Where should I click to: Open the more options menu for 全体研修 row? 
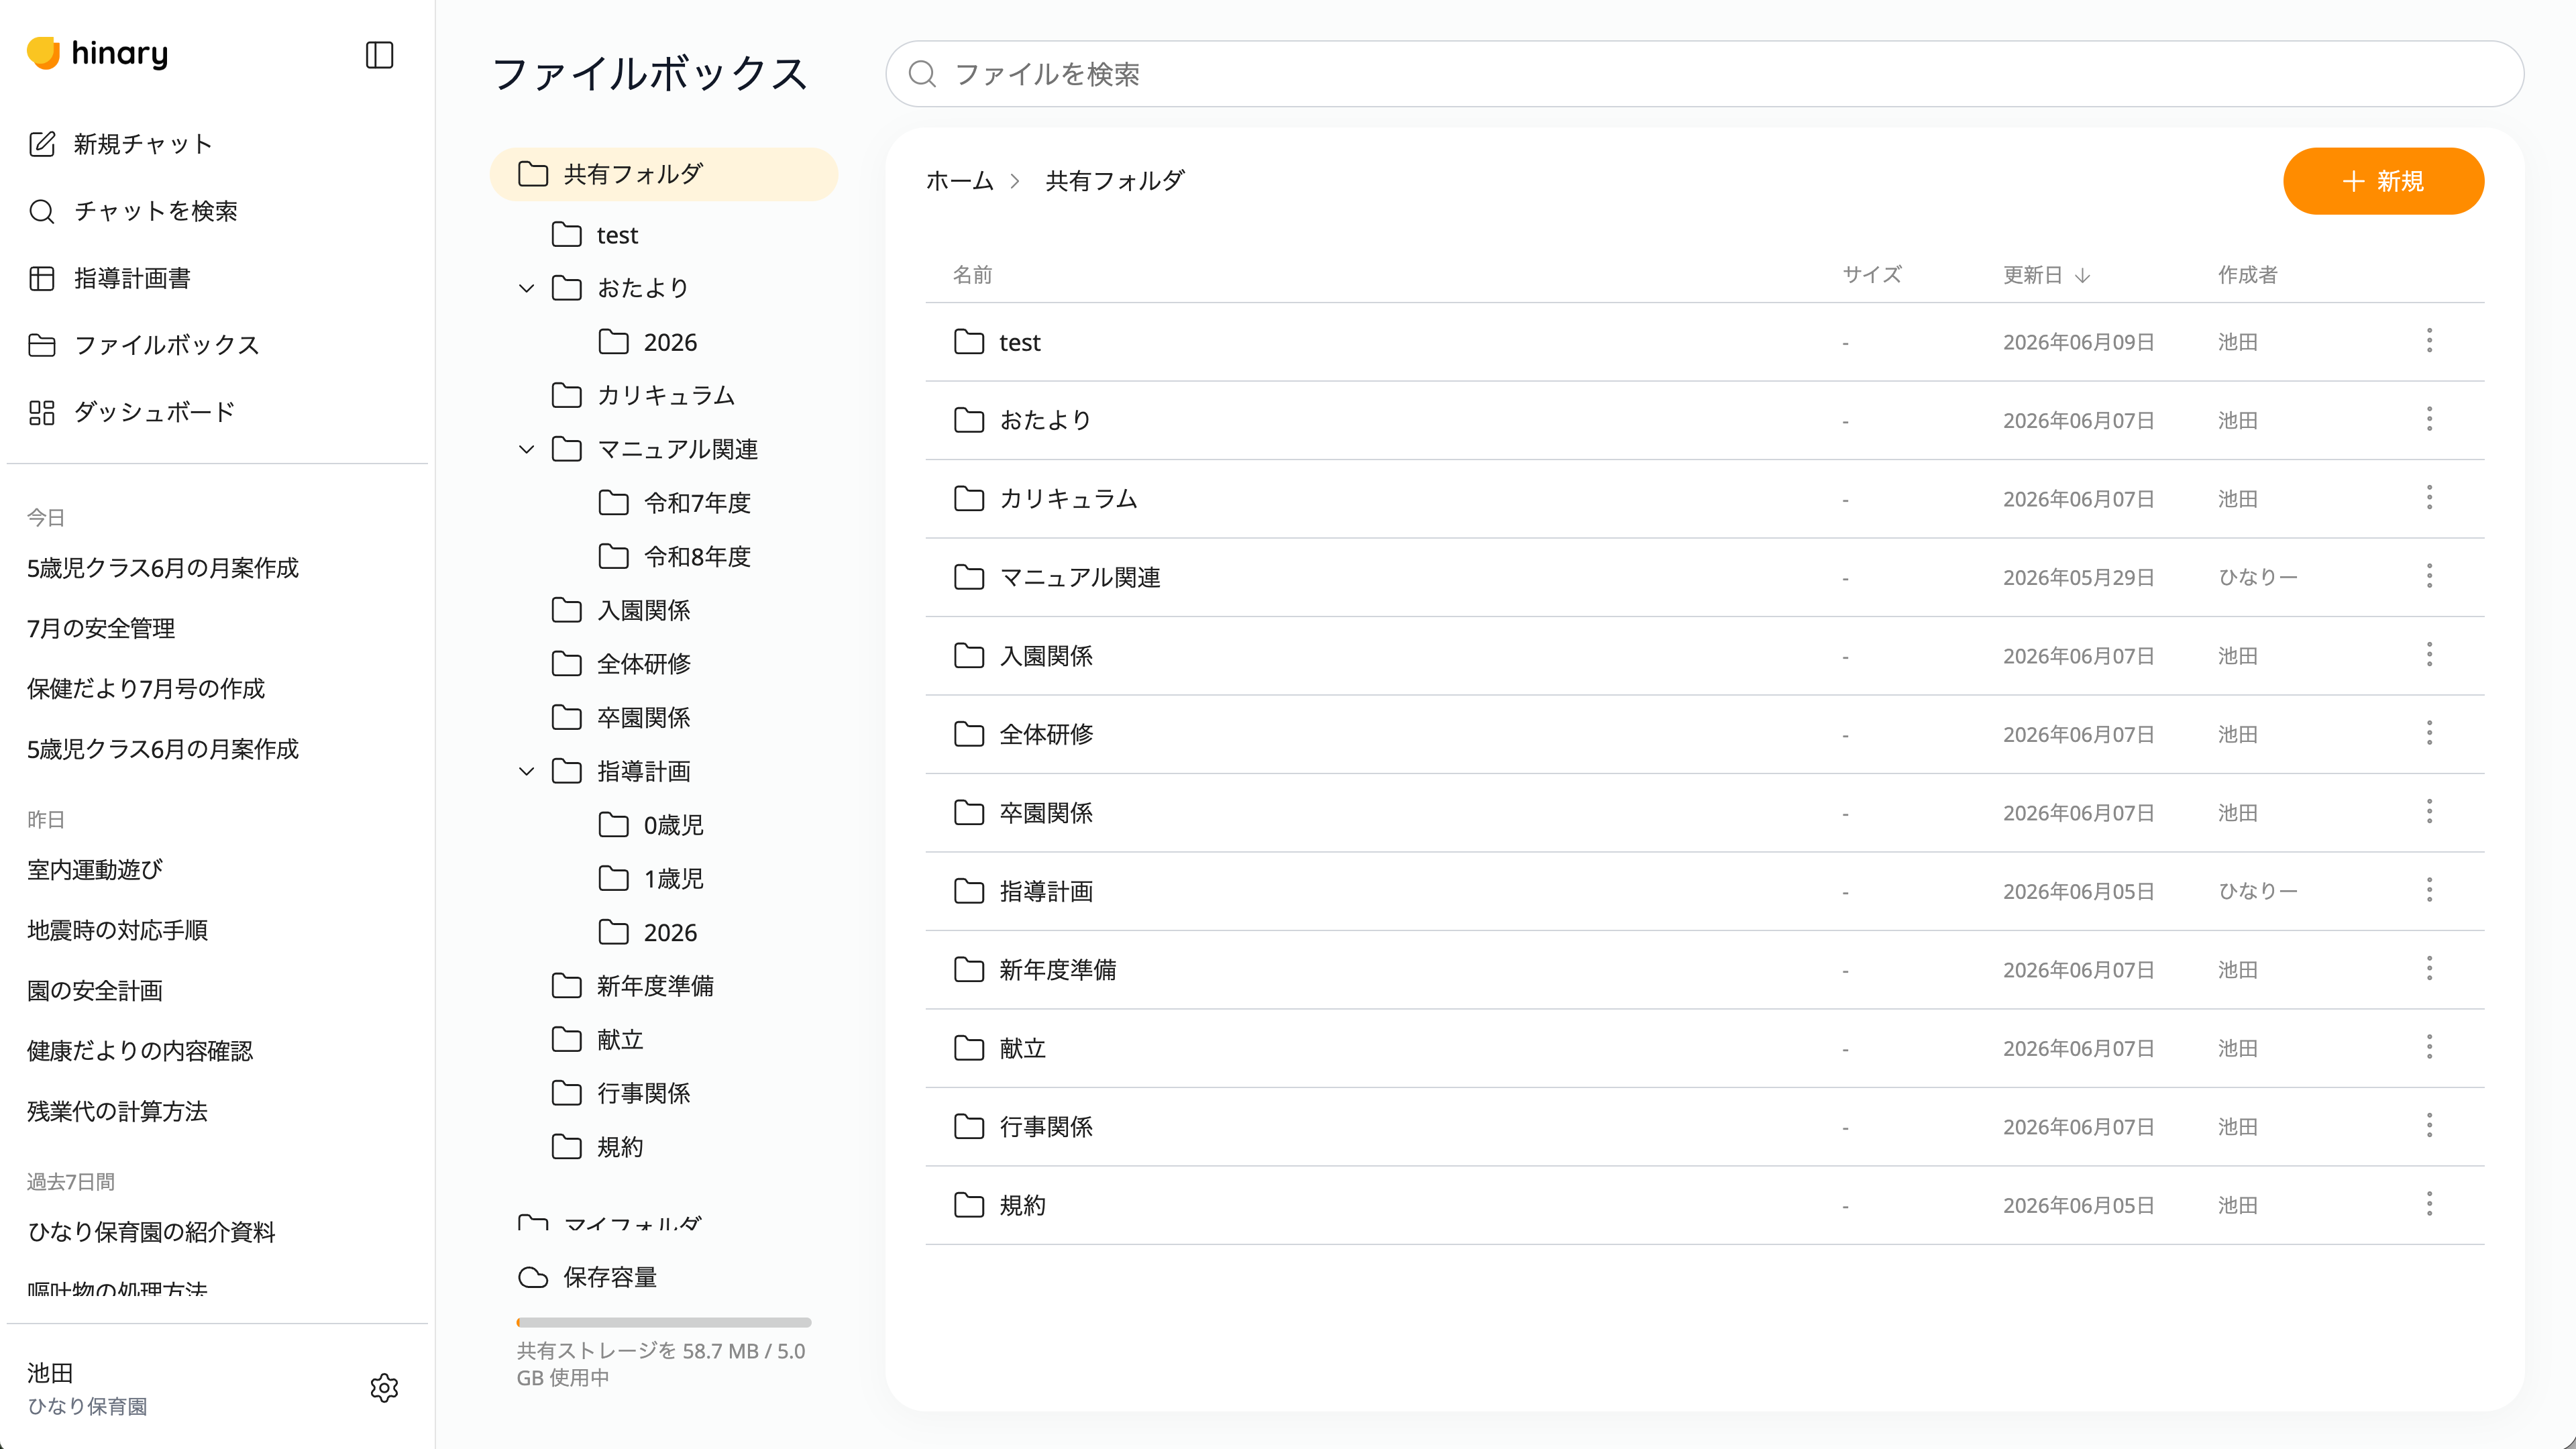[2429, 733]
